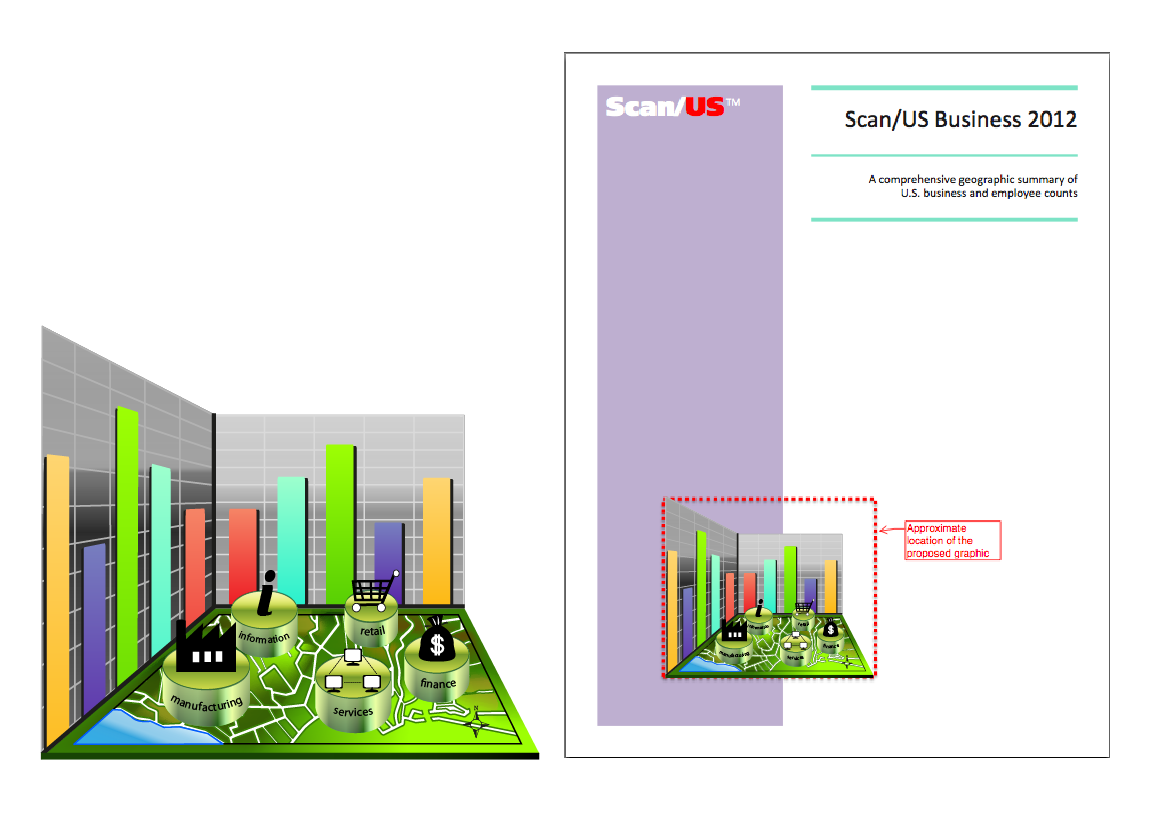The height and width of the screenshot is (836, 1168).
Task: Click the dollar money bag icon
Action: tap(437, 640)
